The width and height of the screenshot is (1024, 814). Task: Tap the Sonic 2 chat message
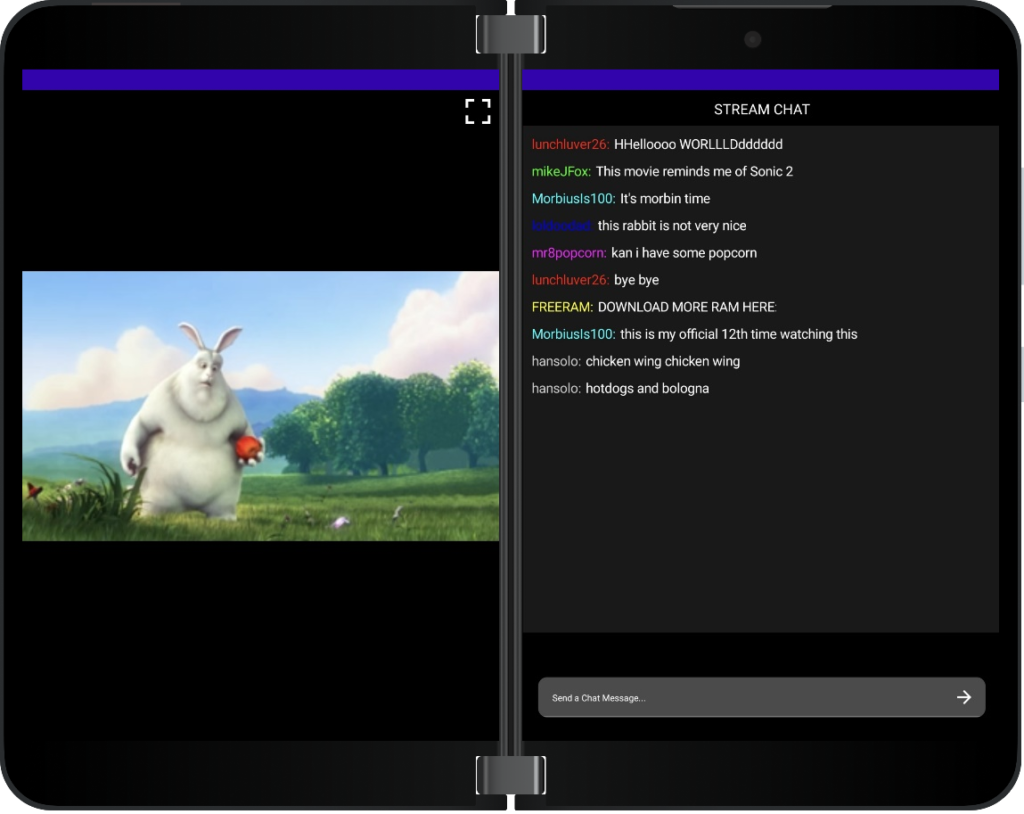pos(694,171)
